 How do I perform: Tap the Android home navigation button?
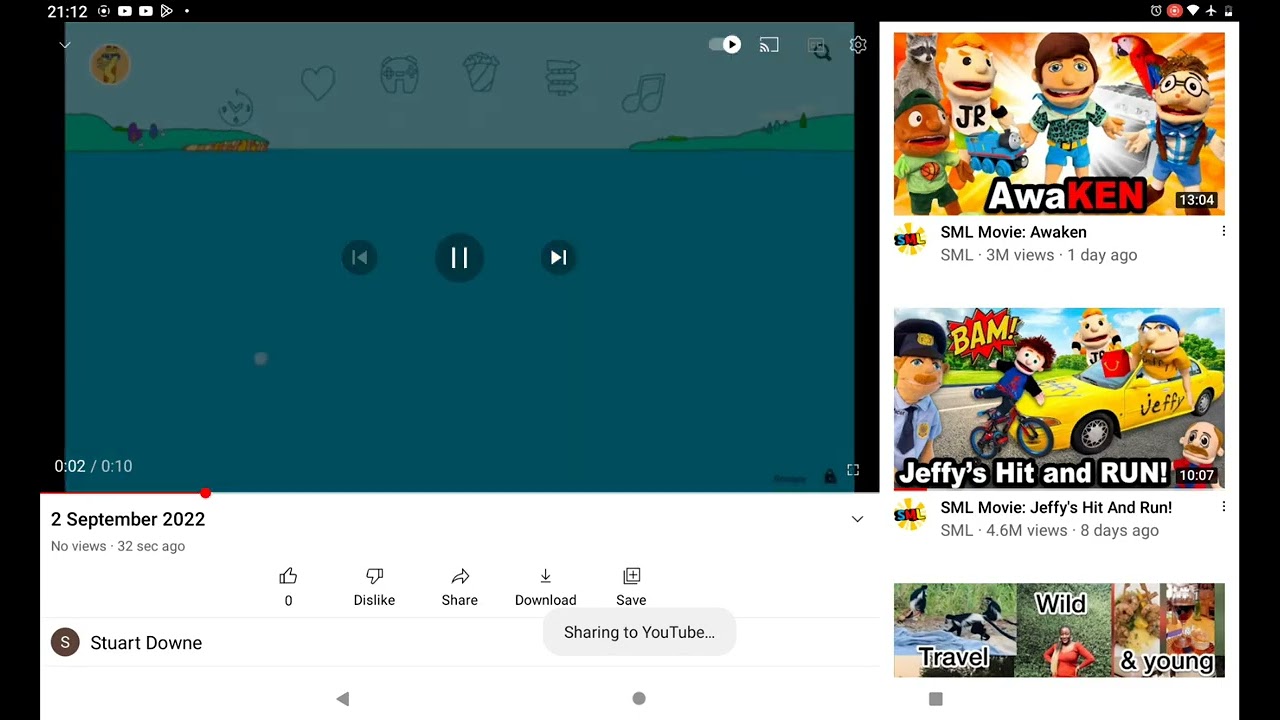639,699
